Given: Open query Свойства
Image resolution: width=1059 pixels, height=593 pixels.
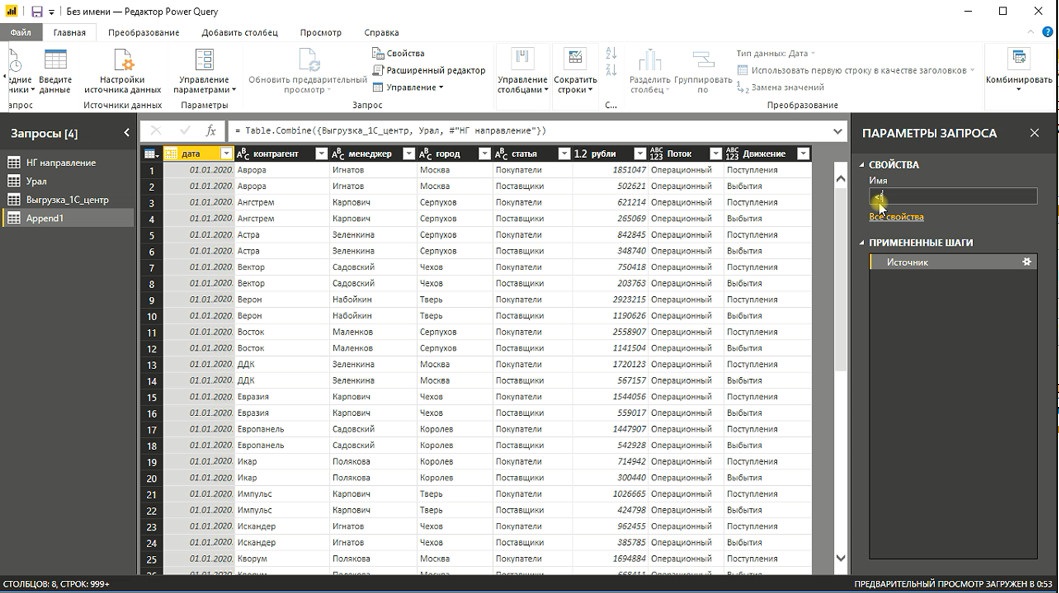Looking at the screenshot, I should [398, 53].
